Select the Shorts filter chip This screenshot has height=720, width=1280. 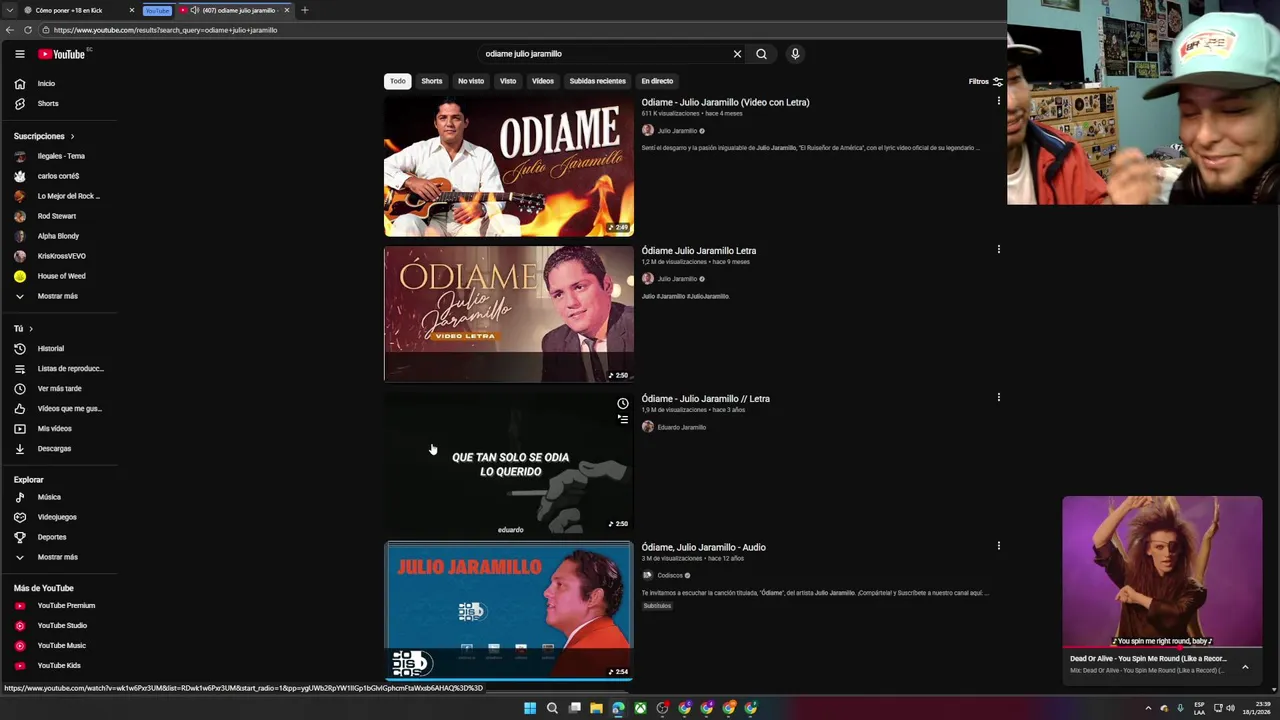[x=432, y=81]
